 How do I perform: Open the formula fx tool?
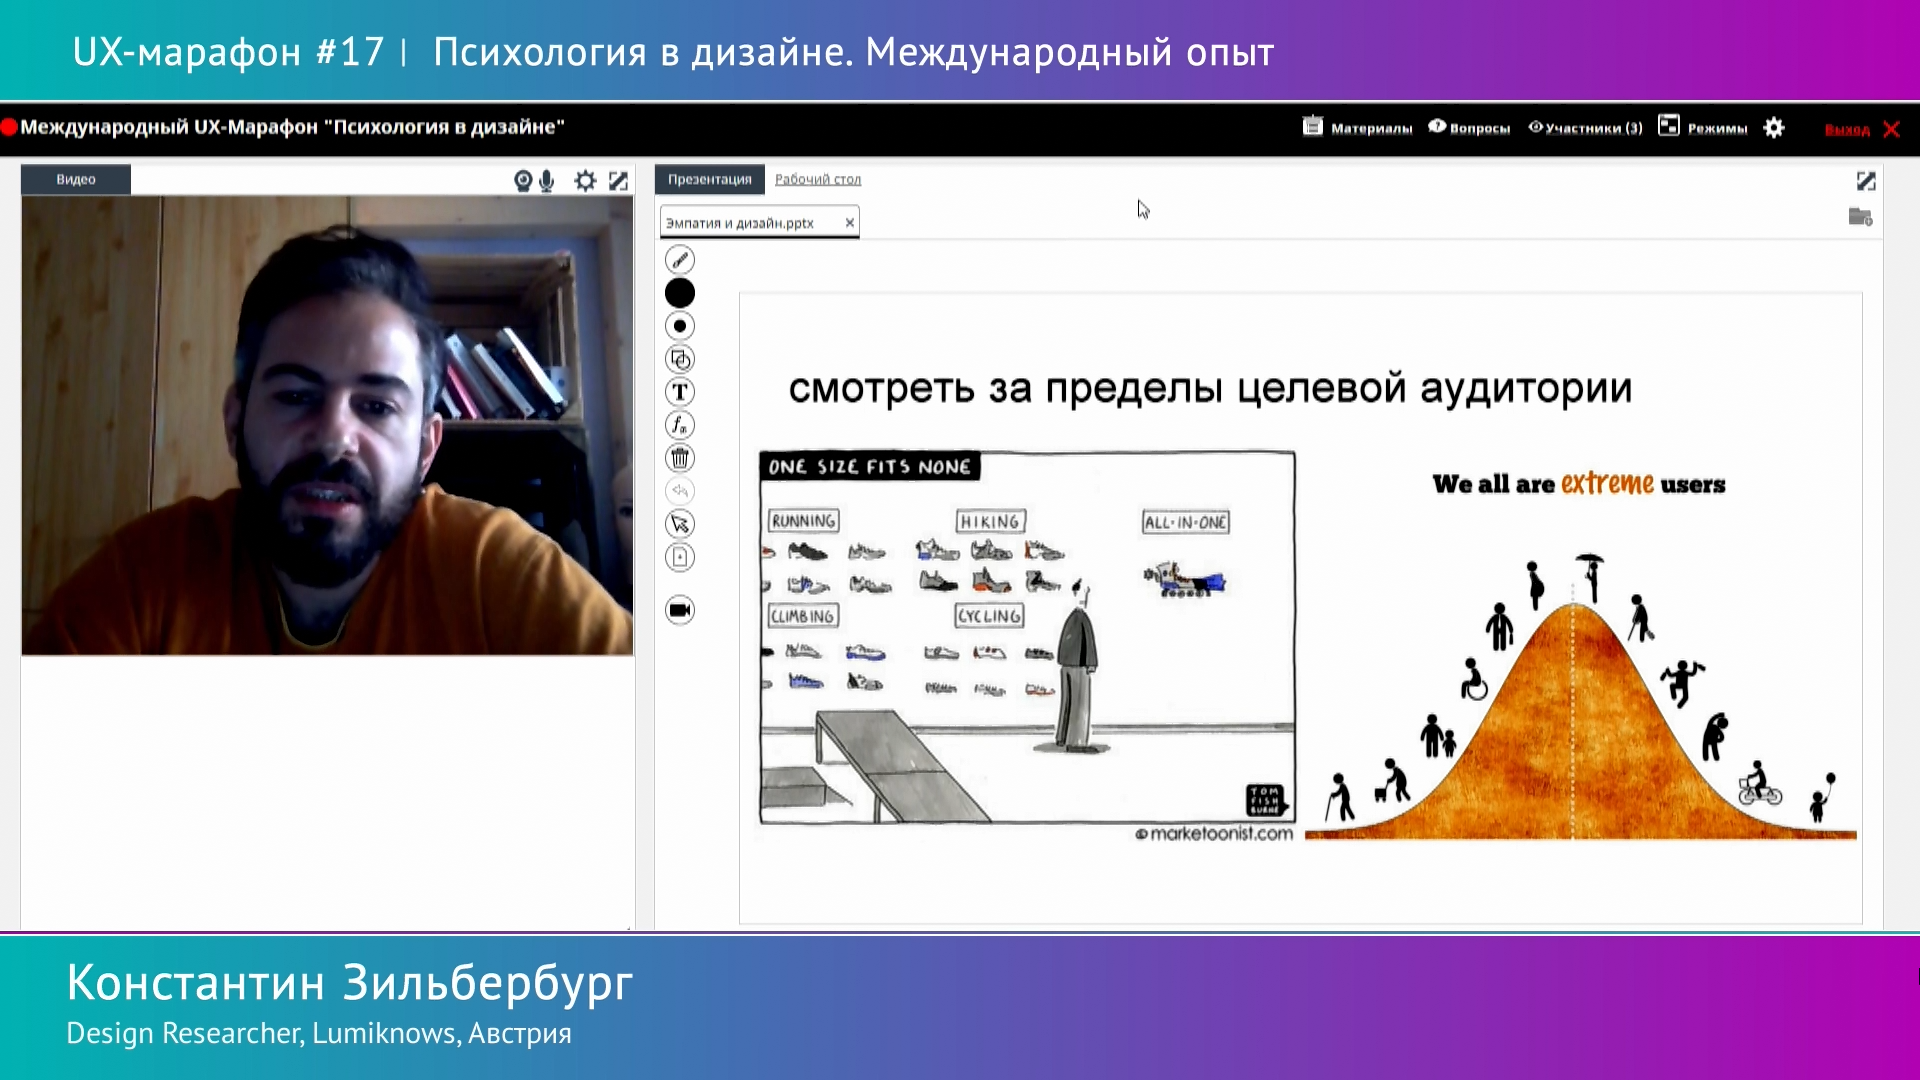[680, 425]
